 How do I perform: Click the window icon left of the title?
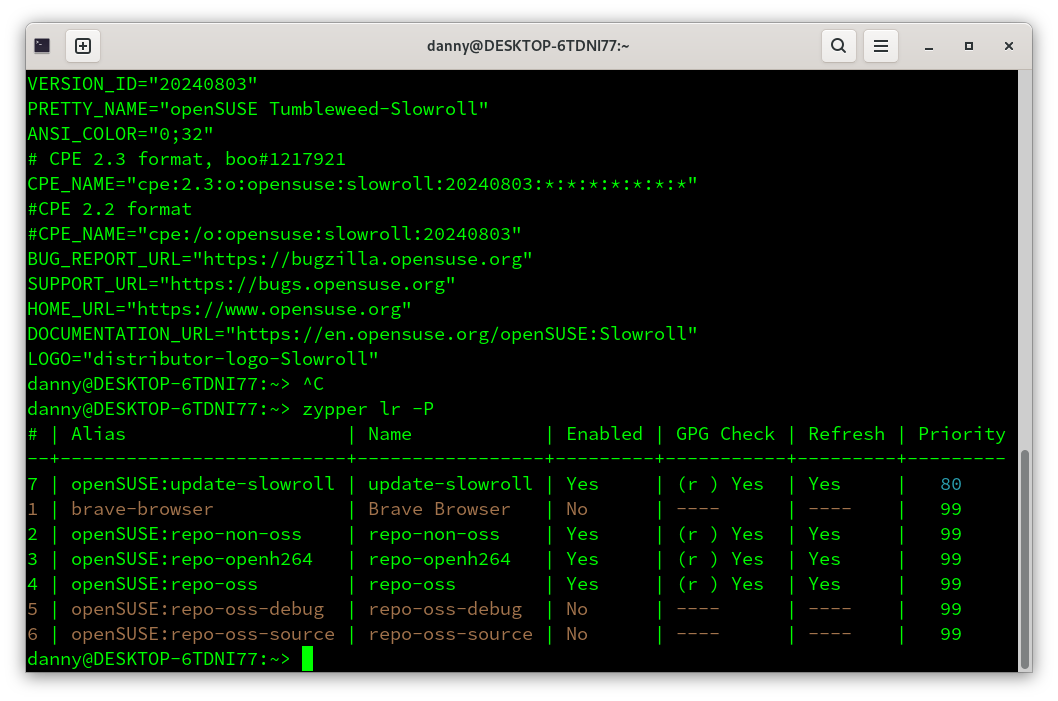click(x=41, y=45)
